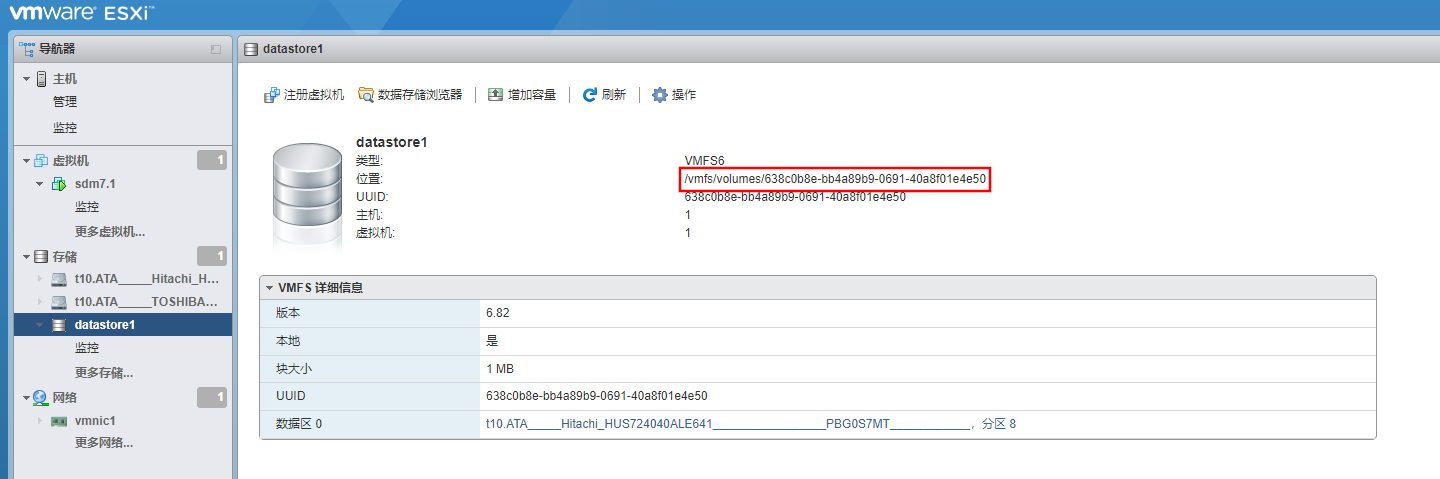Click the Increase capacity (增加容量) icon
This screenshot has width=1440, height=479.
(496, 95)
